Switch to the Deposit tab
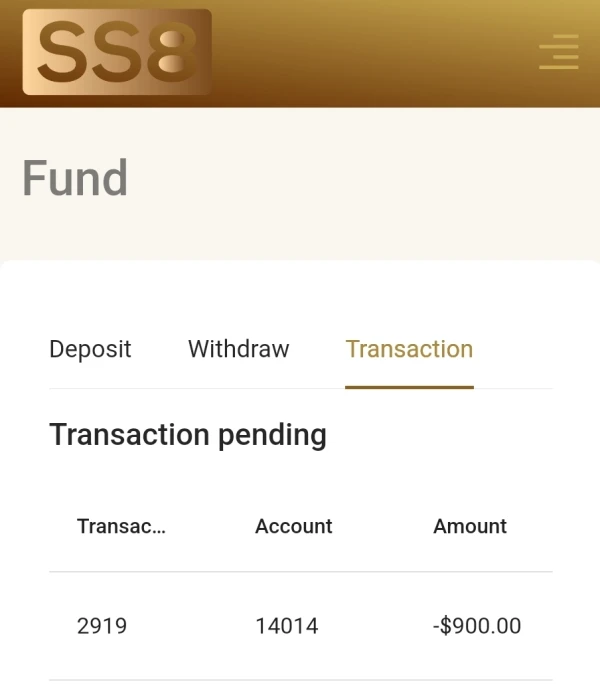 [x=90, y=349]
